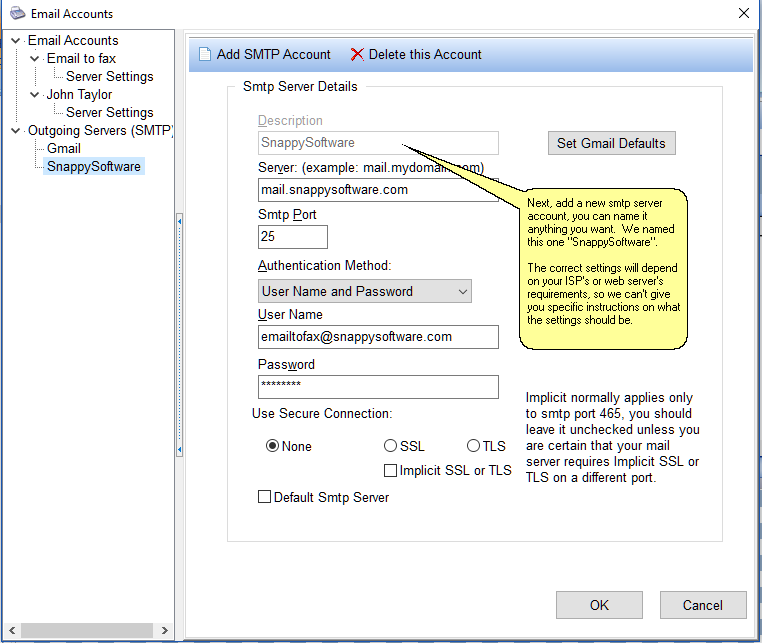This screenshot has width=762, height=643.
Task: Click the User Name field
Action: [378, 337]
